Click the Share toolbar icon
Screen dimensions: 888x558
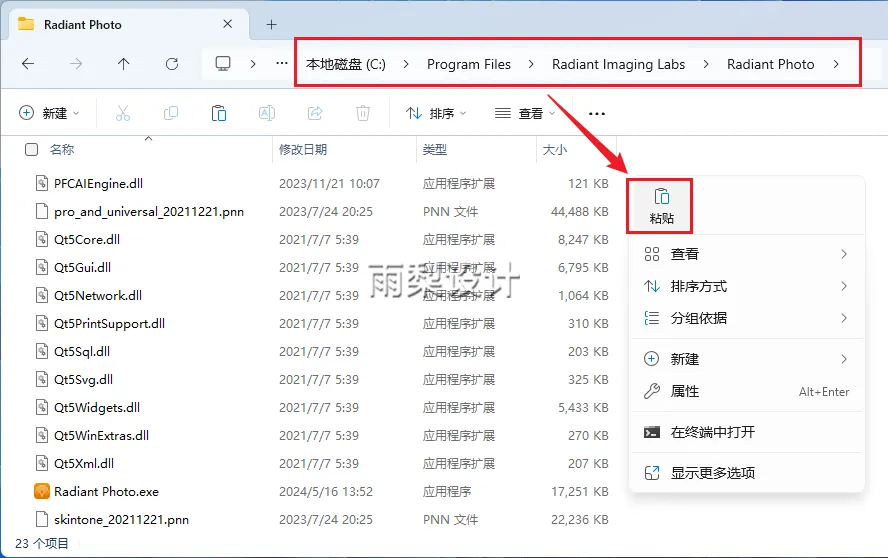[315, 113]
